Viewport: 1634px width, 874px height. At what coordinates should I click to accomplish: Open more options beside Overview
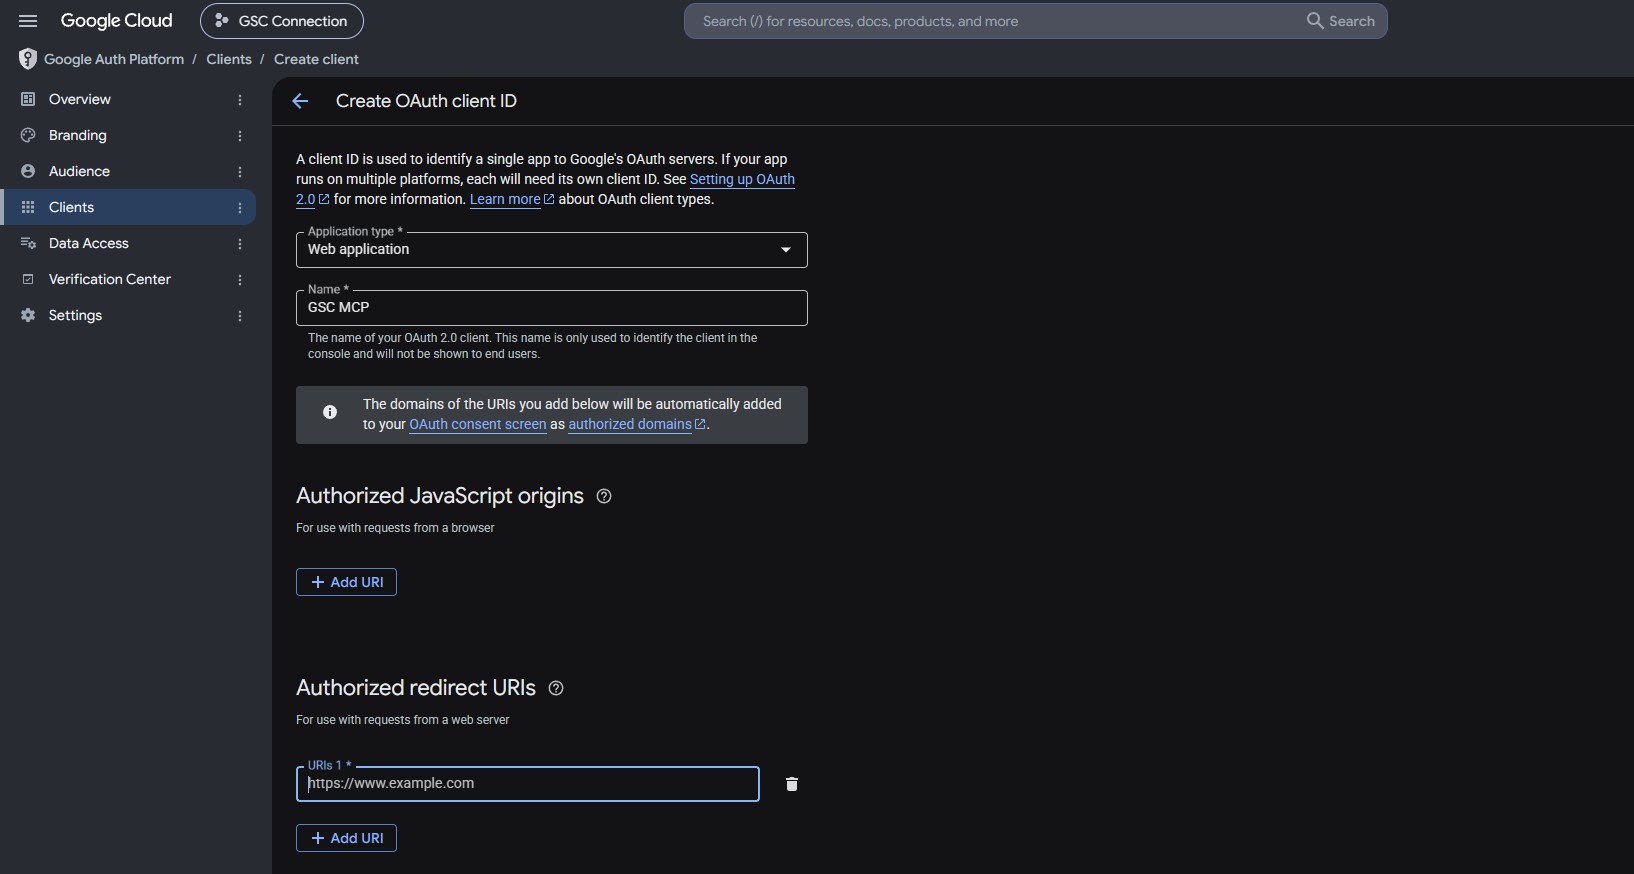point(240,100)
